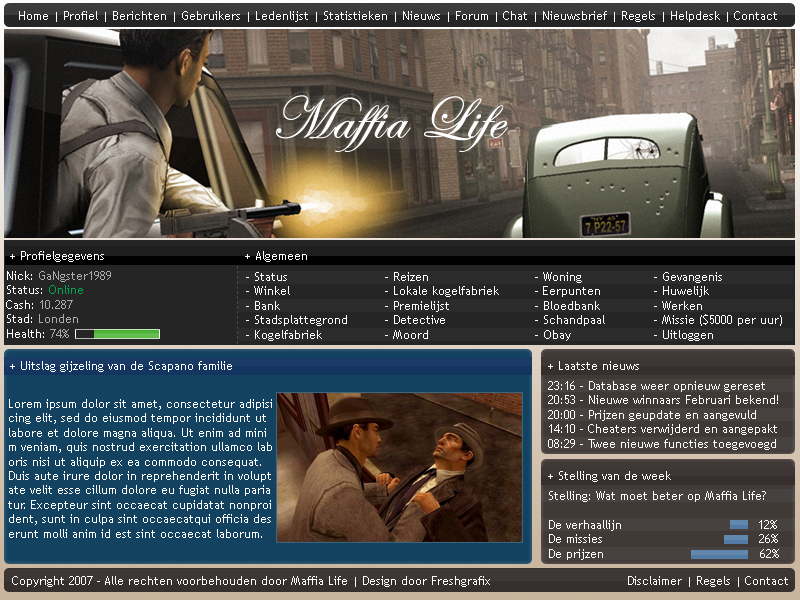Open Helpdesk from the top menu

pos(695,16)
